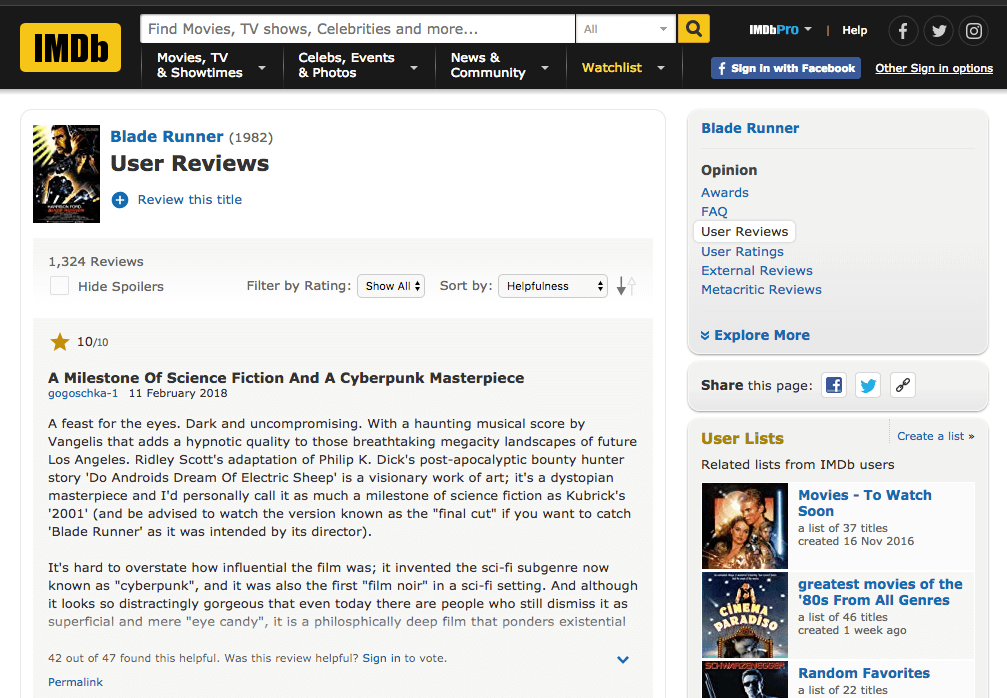Click the yellow search magnifier button
Image resolution: width=1007 pixels, height=698 pixels.
click(x=694, y=29)
